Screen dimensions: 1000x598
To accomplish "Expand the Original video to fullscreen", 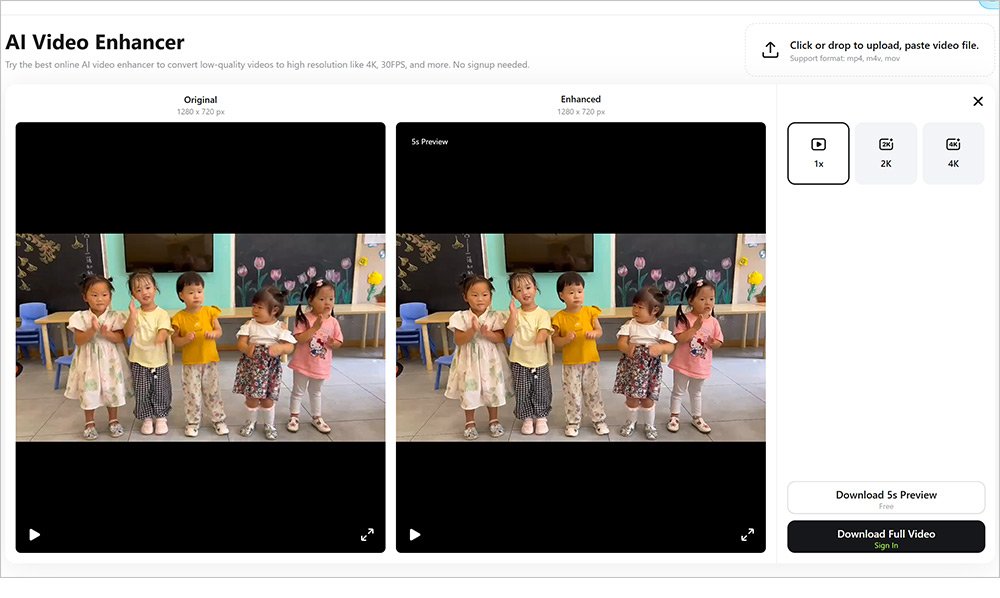I will (367, 534).
